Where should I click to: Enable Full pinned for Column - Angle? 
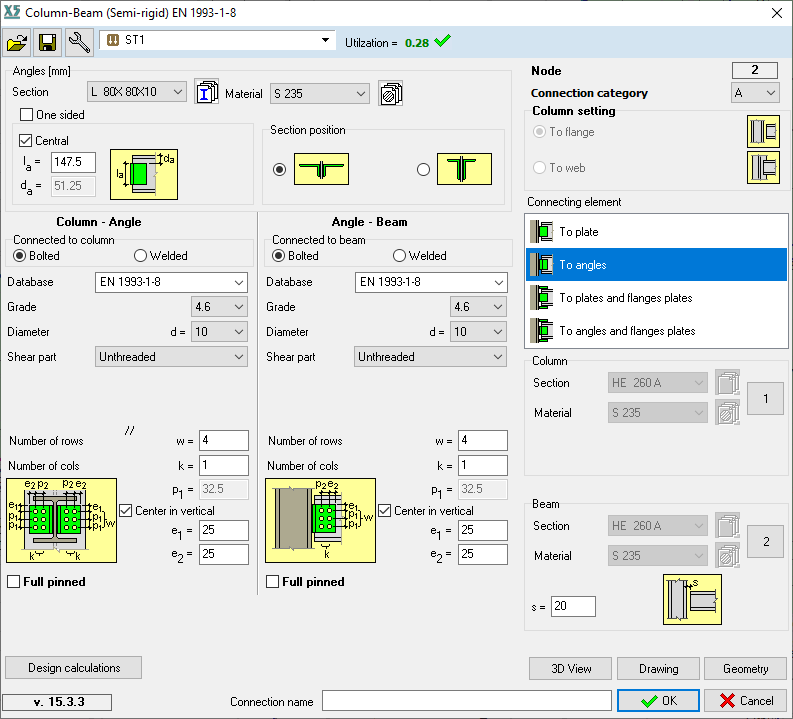point(14,582)
